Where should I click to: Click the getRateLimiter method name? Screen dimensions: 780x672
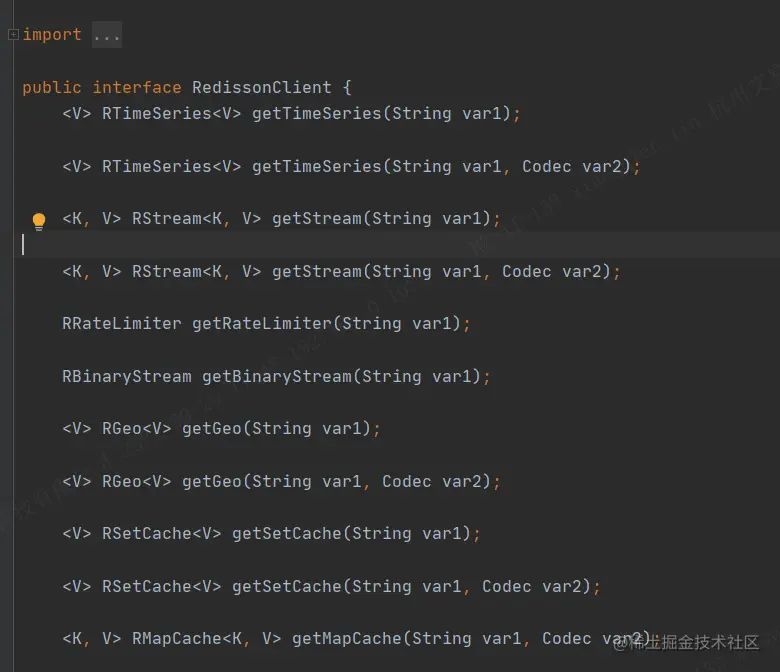click(262, 324)
